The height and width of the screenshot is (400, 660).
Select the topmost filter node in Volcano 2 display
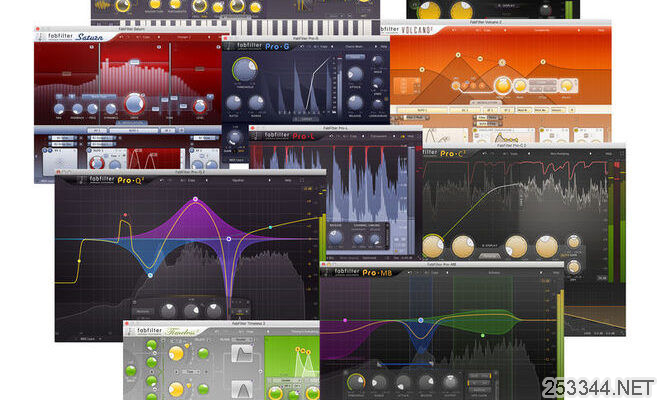pos(458,55)
